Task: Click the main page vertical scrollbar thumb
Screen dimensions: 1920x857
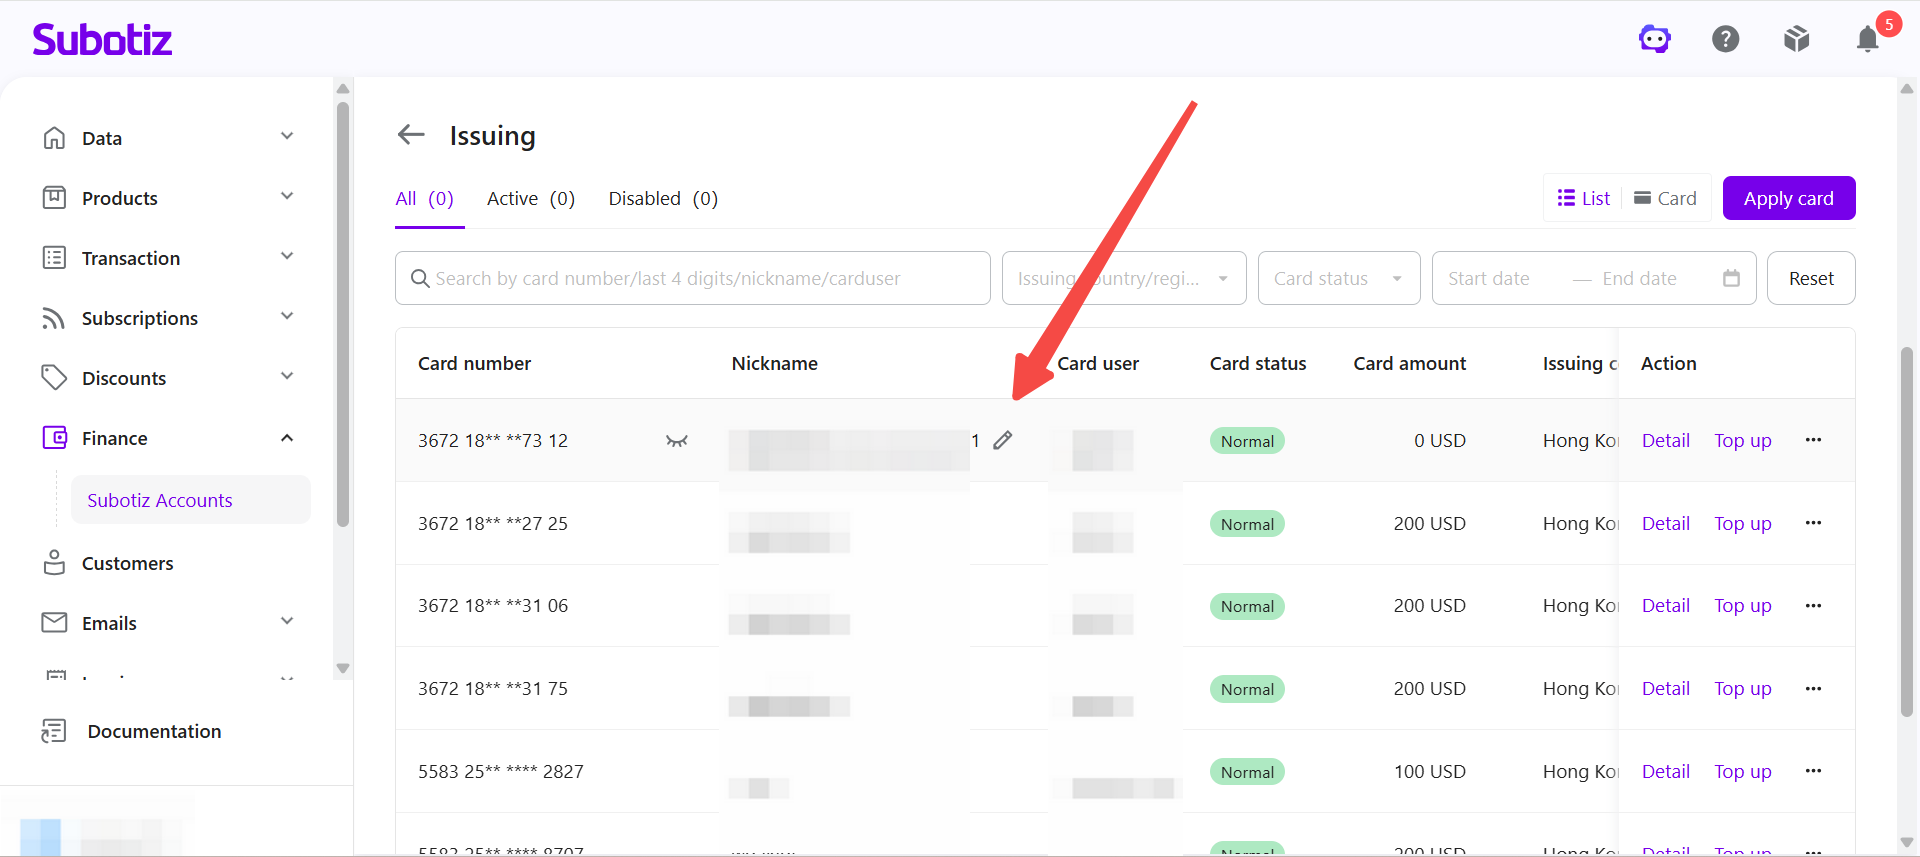Action: click(1907, 532)
